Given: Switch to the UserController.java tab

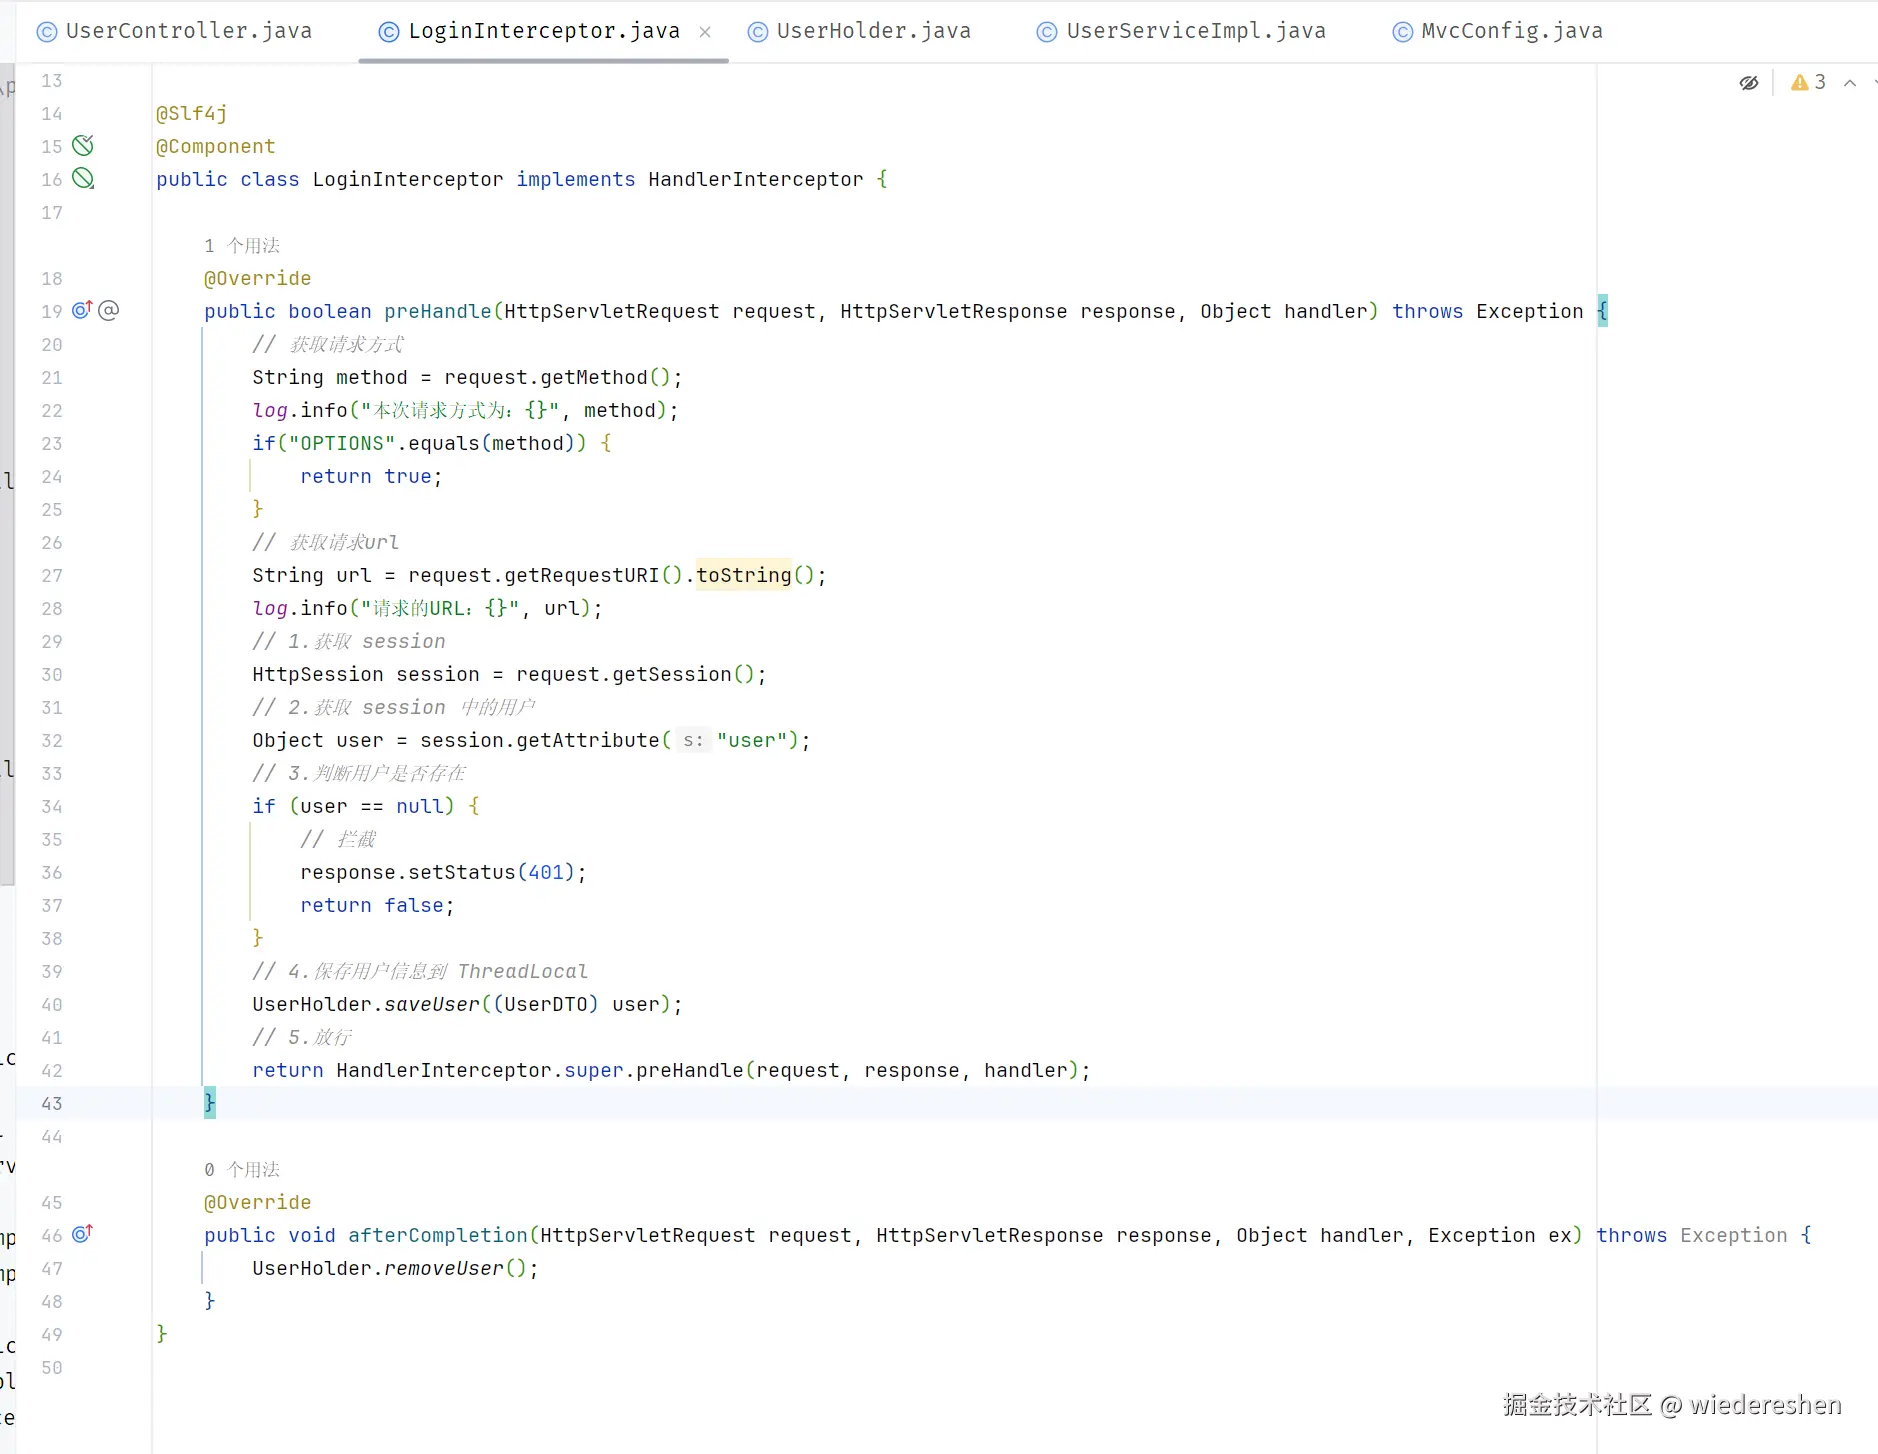Looking at the screenshot, I should tap(174, 31).
